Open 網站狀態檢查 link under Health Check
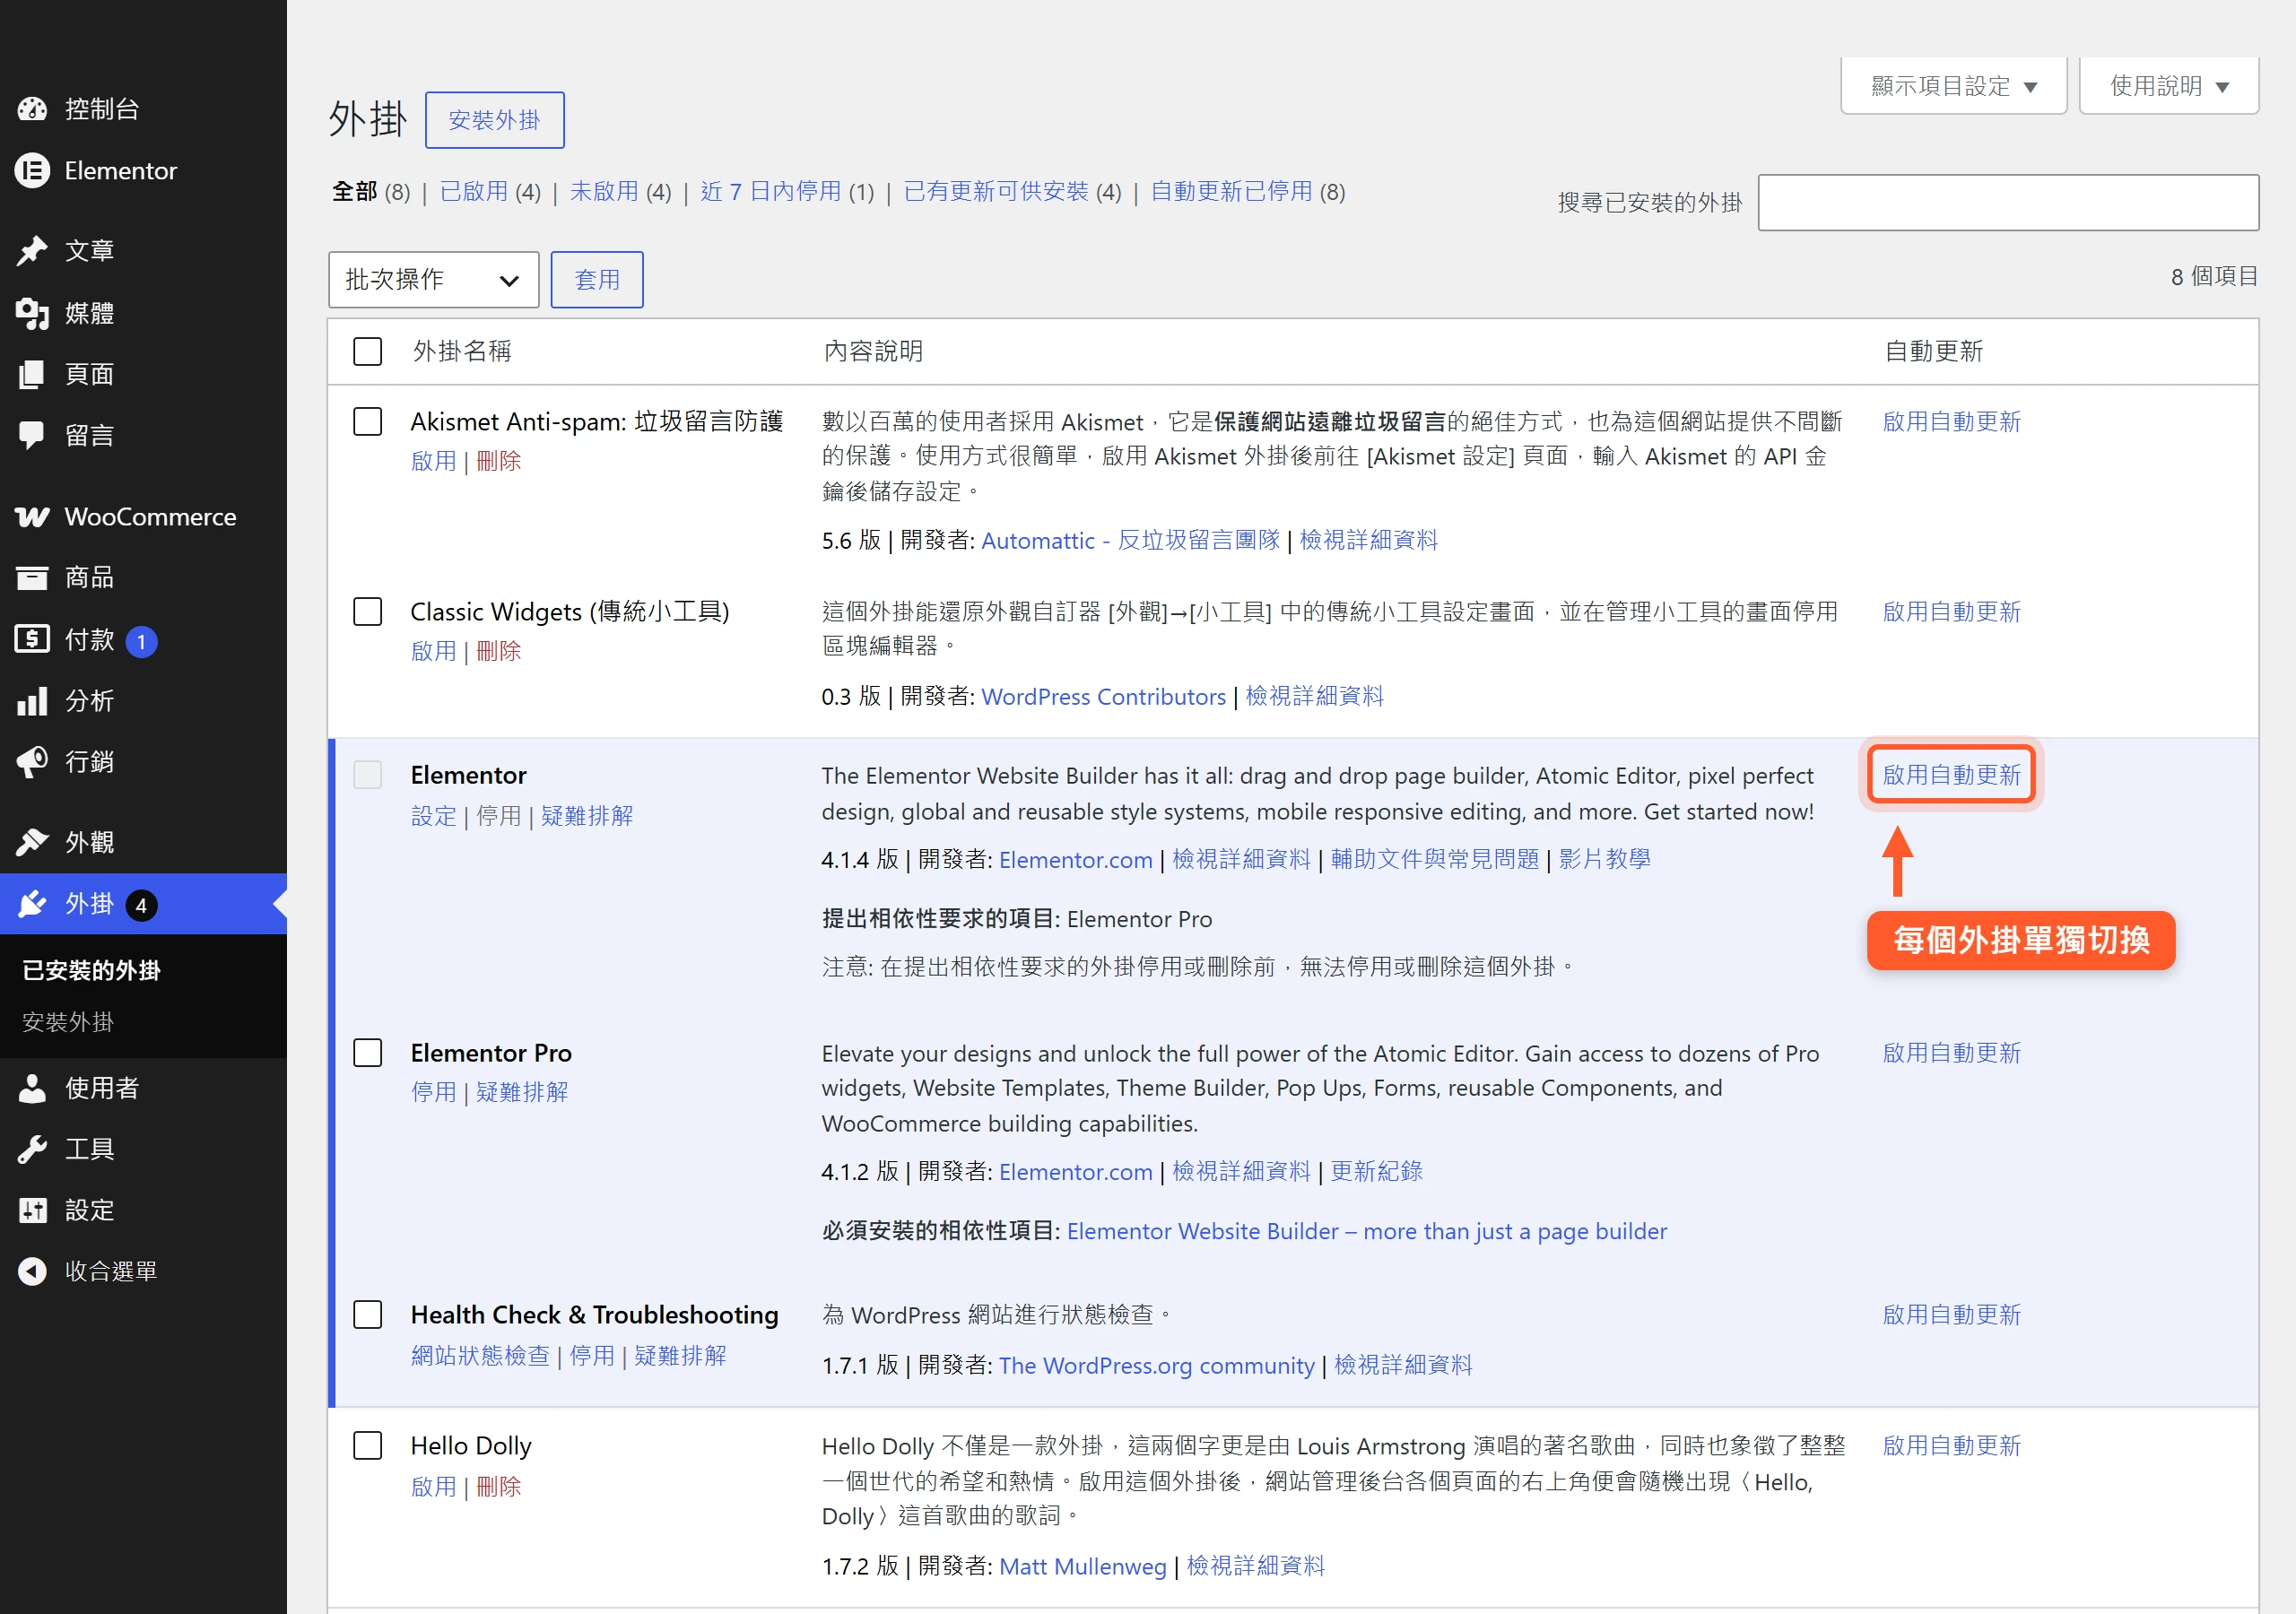 point(480,1355)
